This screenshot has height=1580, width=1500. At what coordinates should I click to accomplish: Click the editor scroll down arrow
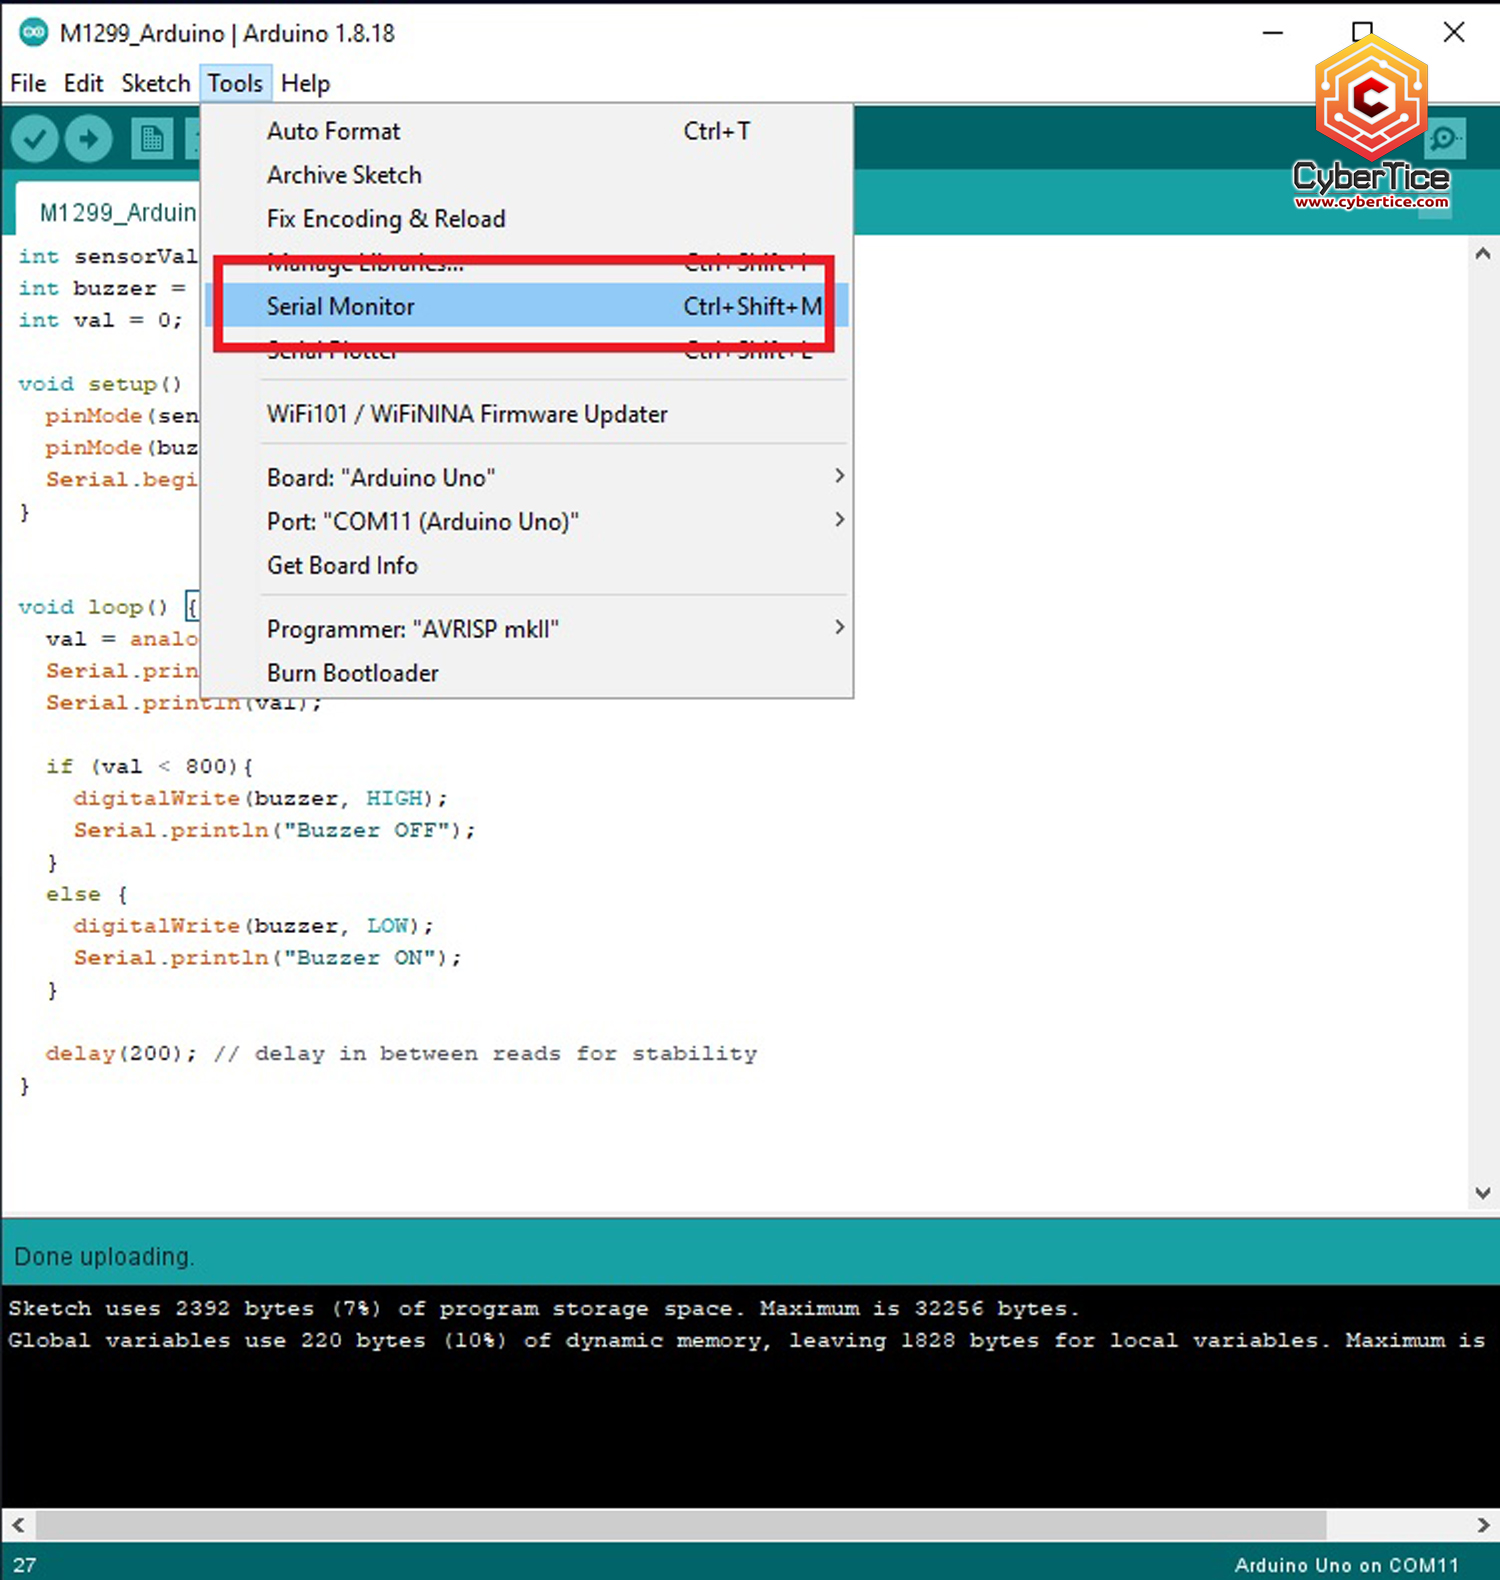(1482, 1192)
